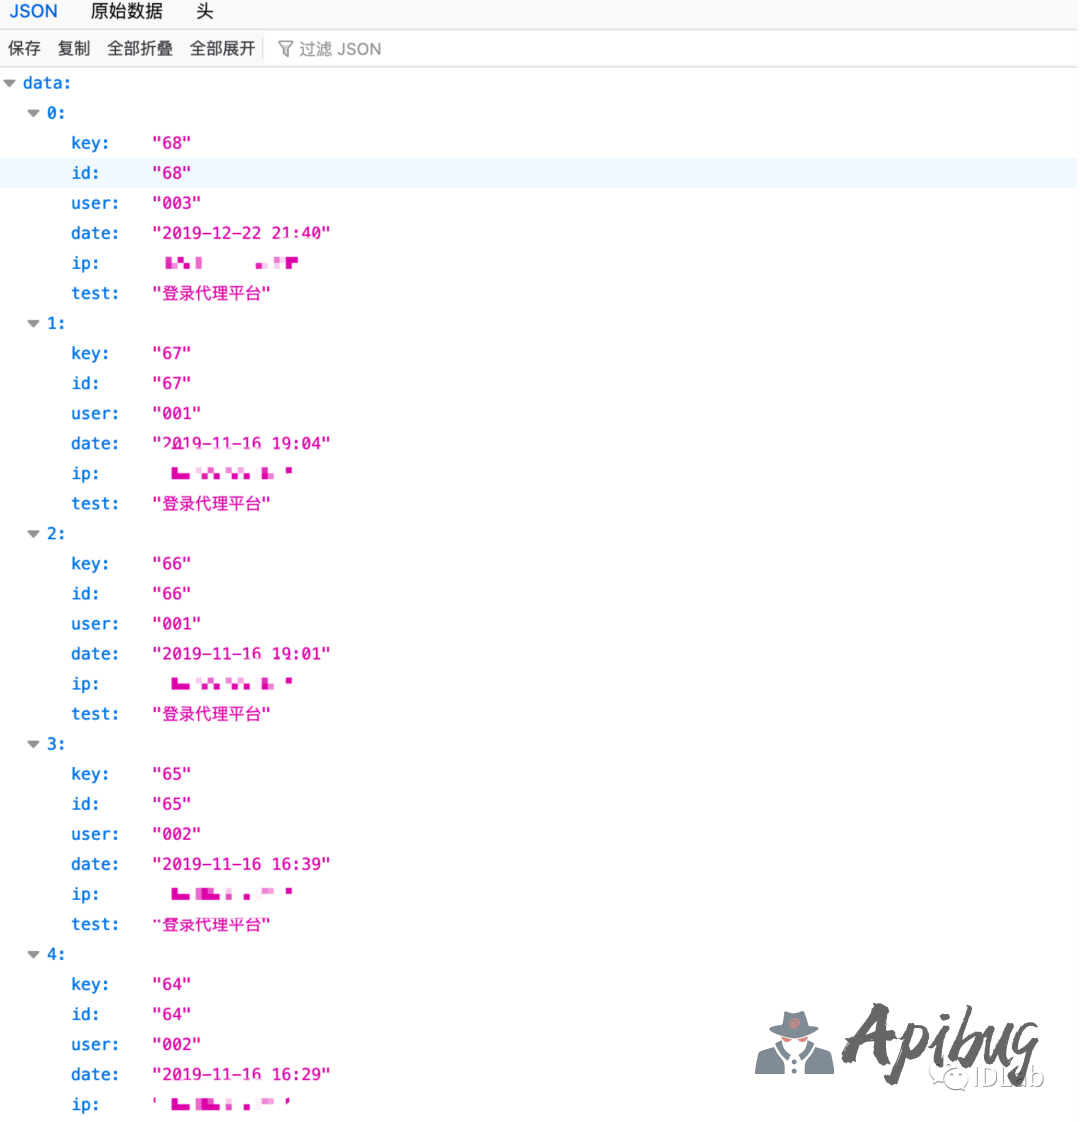Select the user "003" value
Viewport: 1080px width, 1122px height.
[176, 203]
